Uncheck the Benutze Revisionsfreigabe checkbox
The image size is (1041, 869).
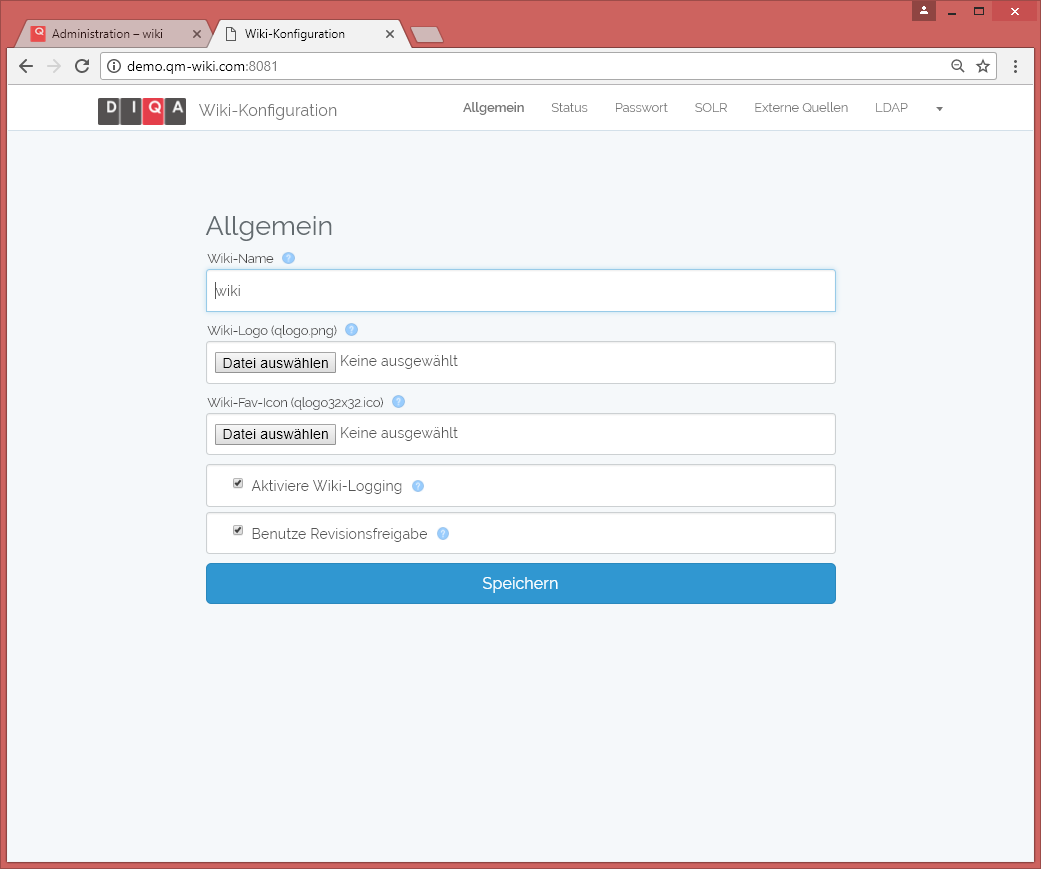point(238,531)
